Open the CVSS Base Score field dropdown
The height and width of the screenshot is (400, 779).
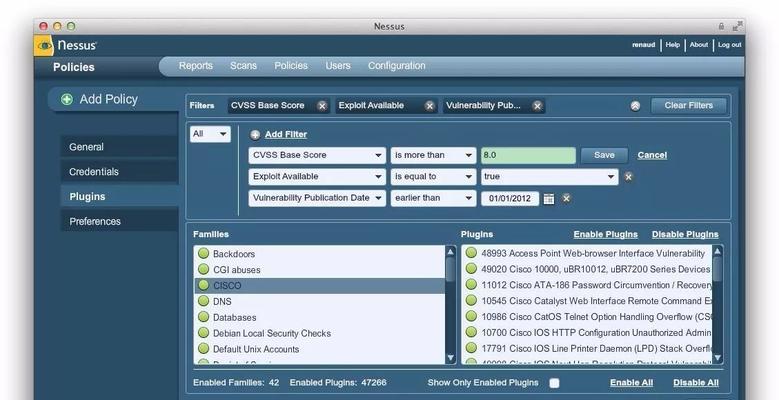(x=317, y=156)
